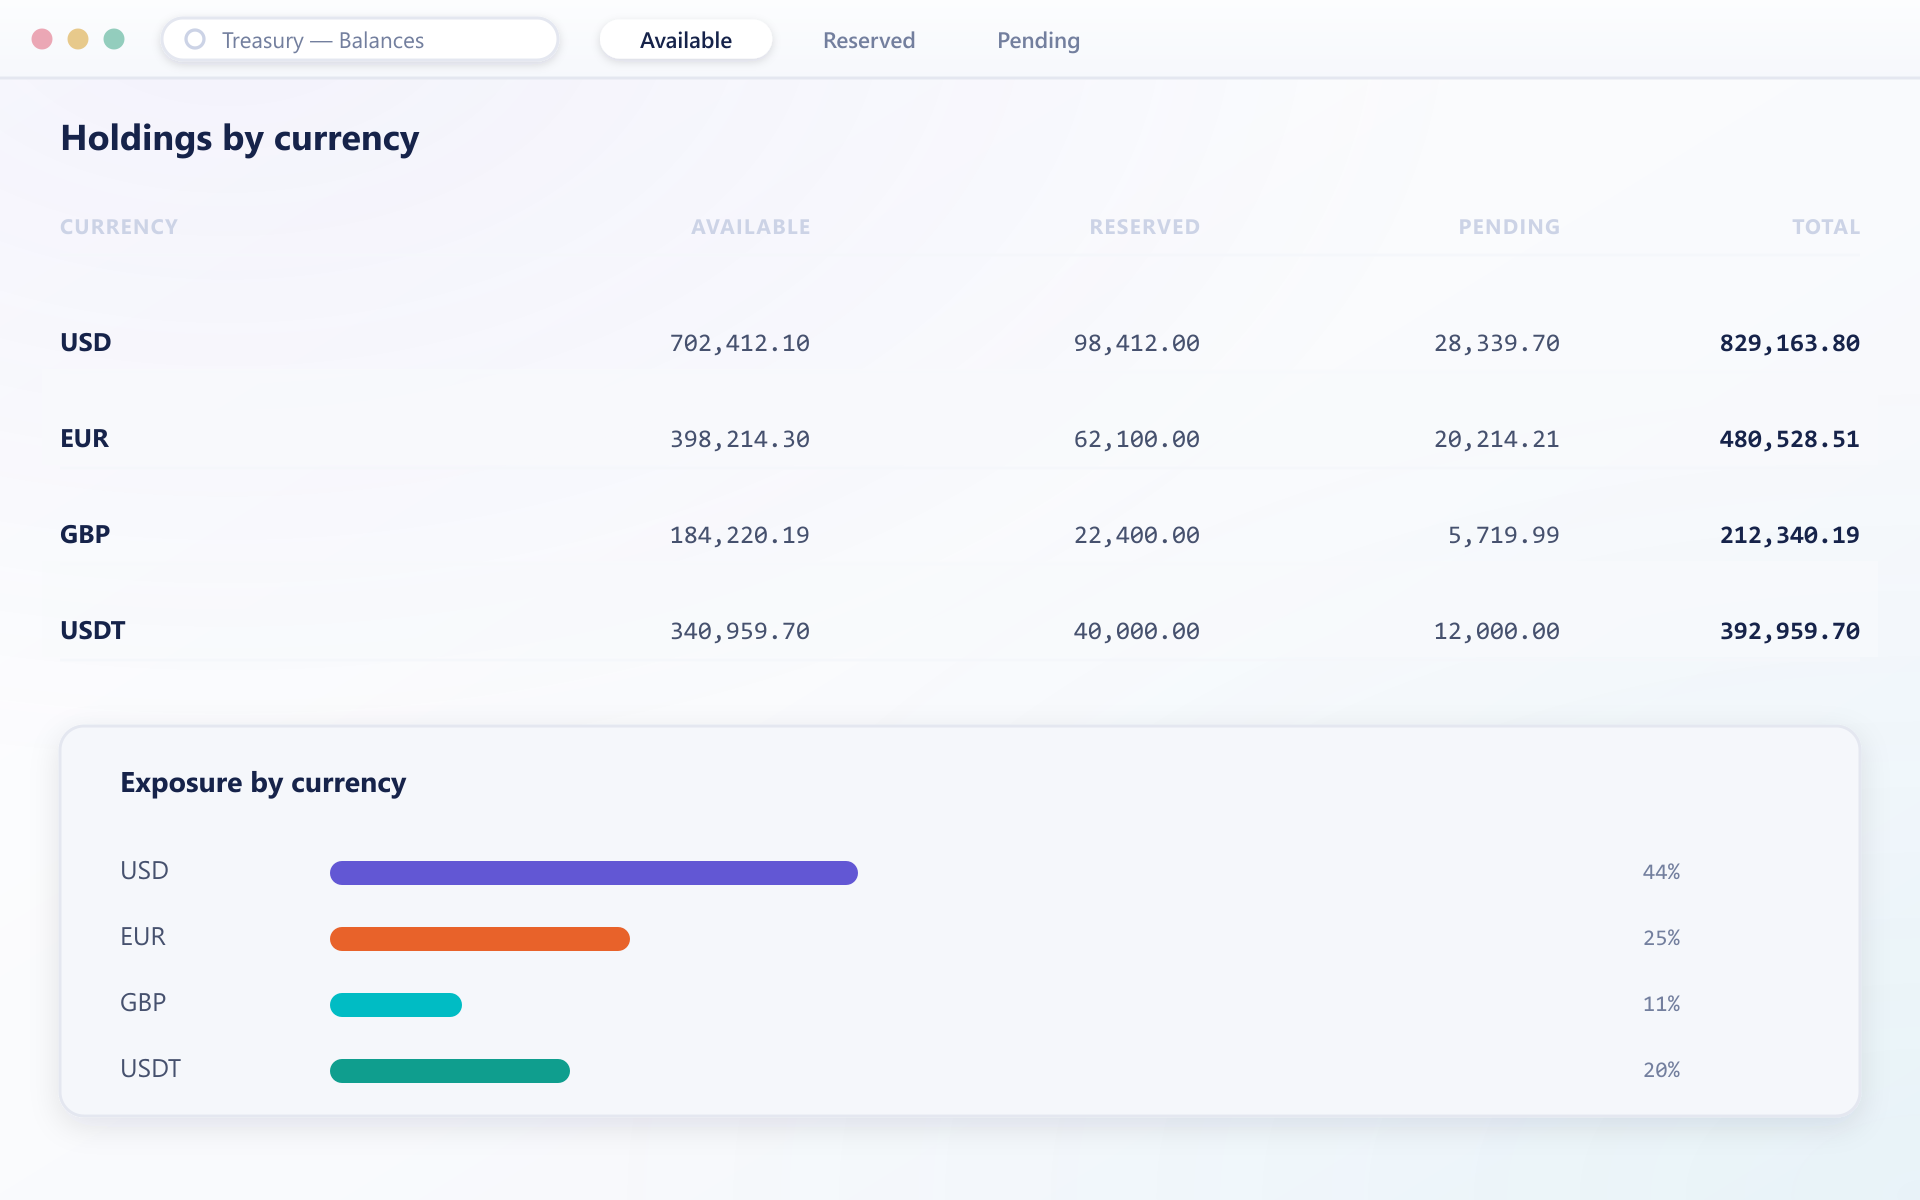Click USD reserved value 98,412.00
Image resolution: width=1920 pixels, height=1200 pixels.
coord(1137,343)
